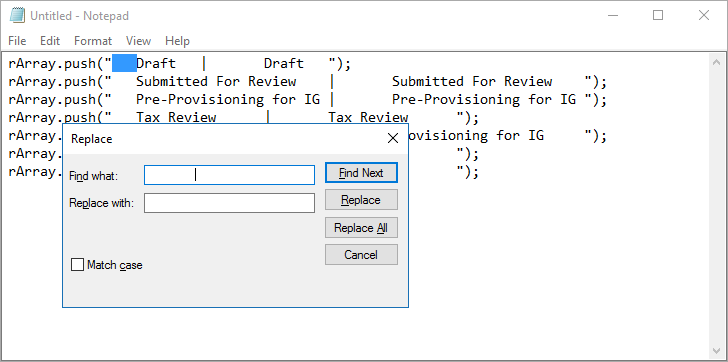Image resolution: width=728 pixels, height=362 pixels.
Task: Click the 'Replace' dialog title text
Action: (x=91, y=139)
